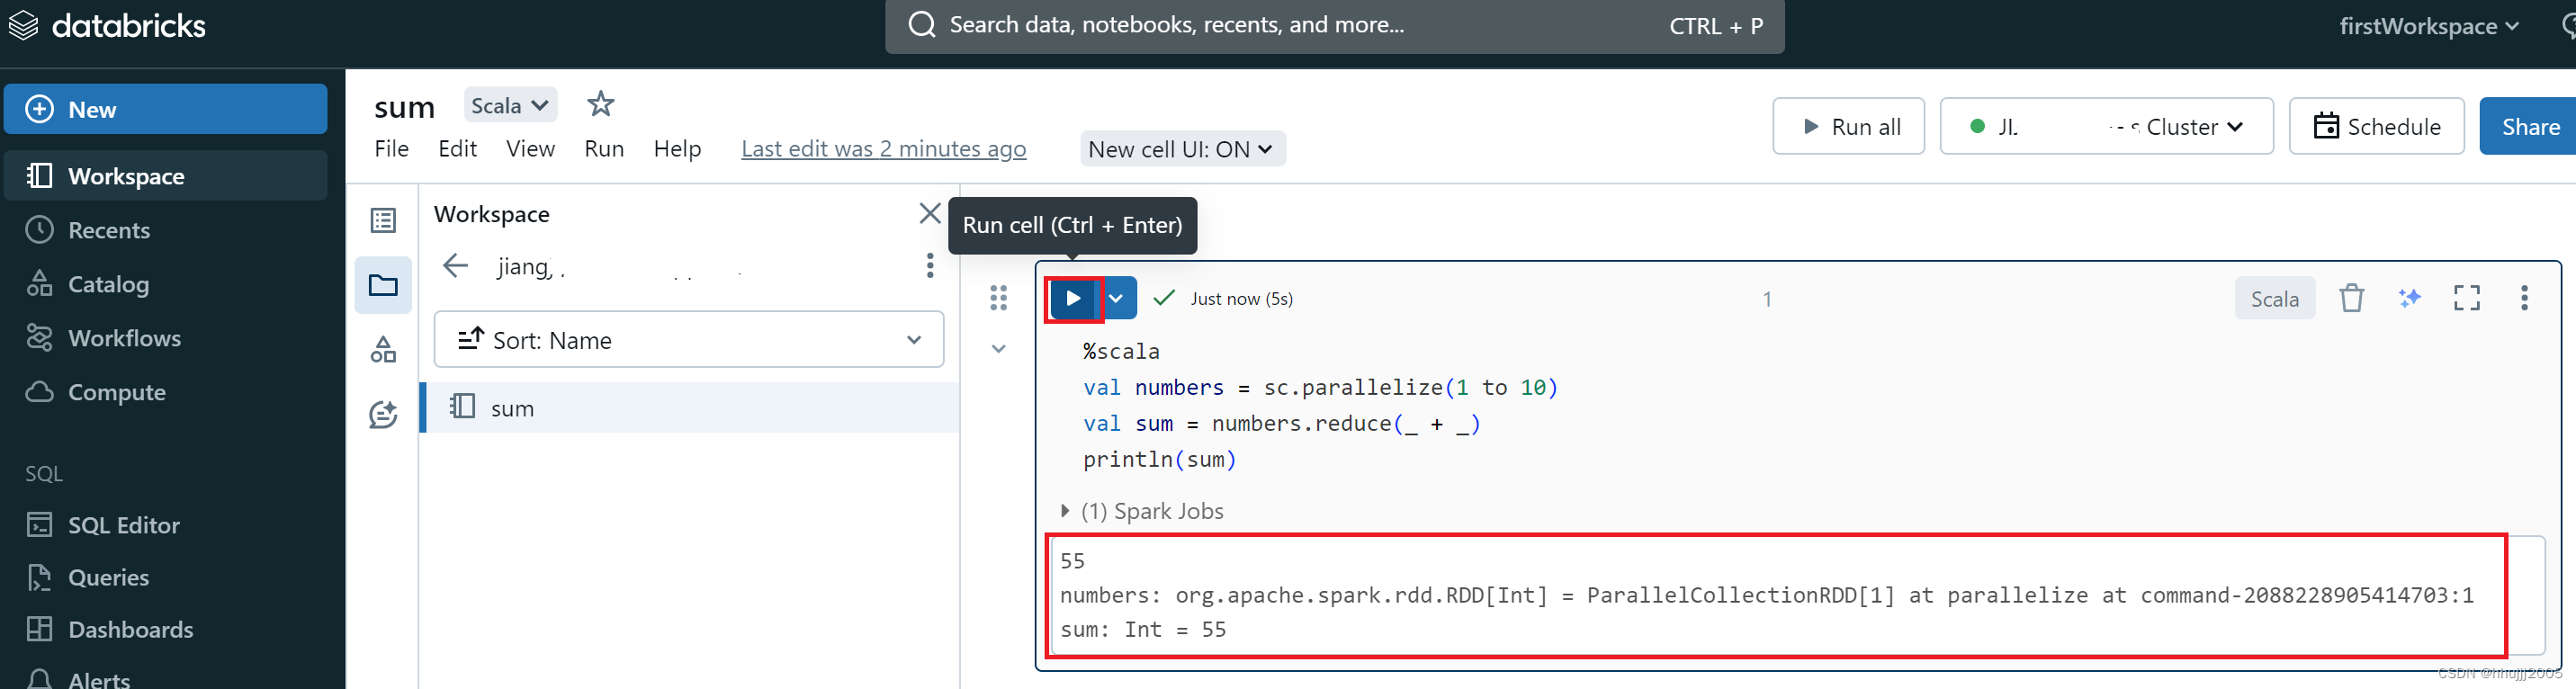Click the Schedule button
This screenshot has height=689, width=2576.
point(2376,126)
